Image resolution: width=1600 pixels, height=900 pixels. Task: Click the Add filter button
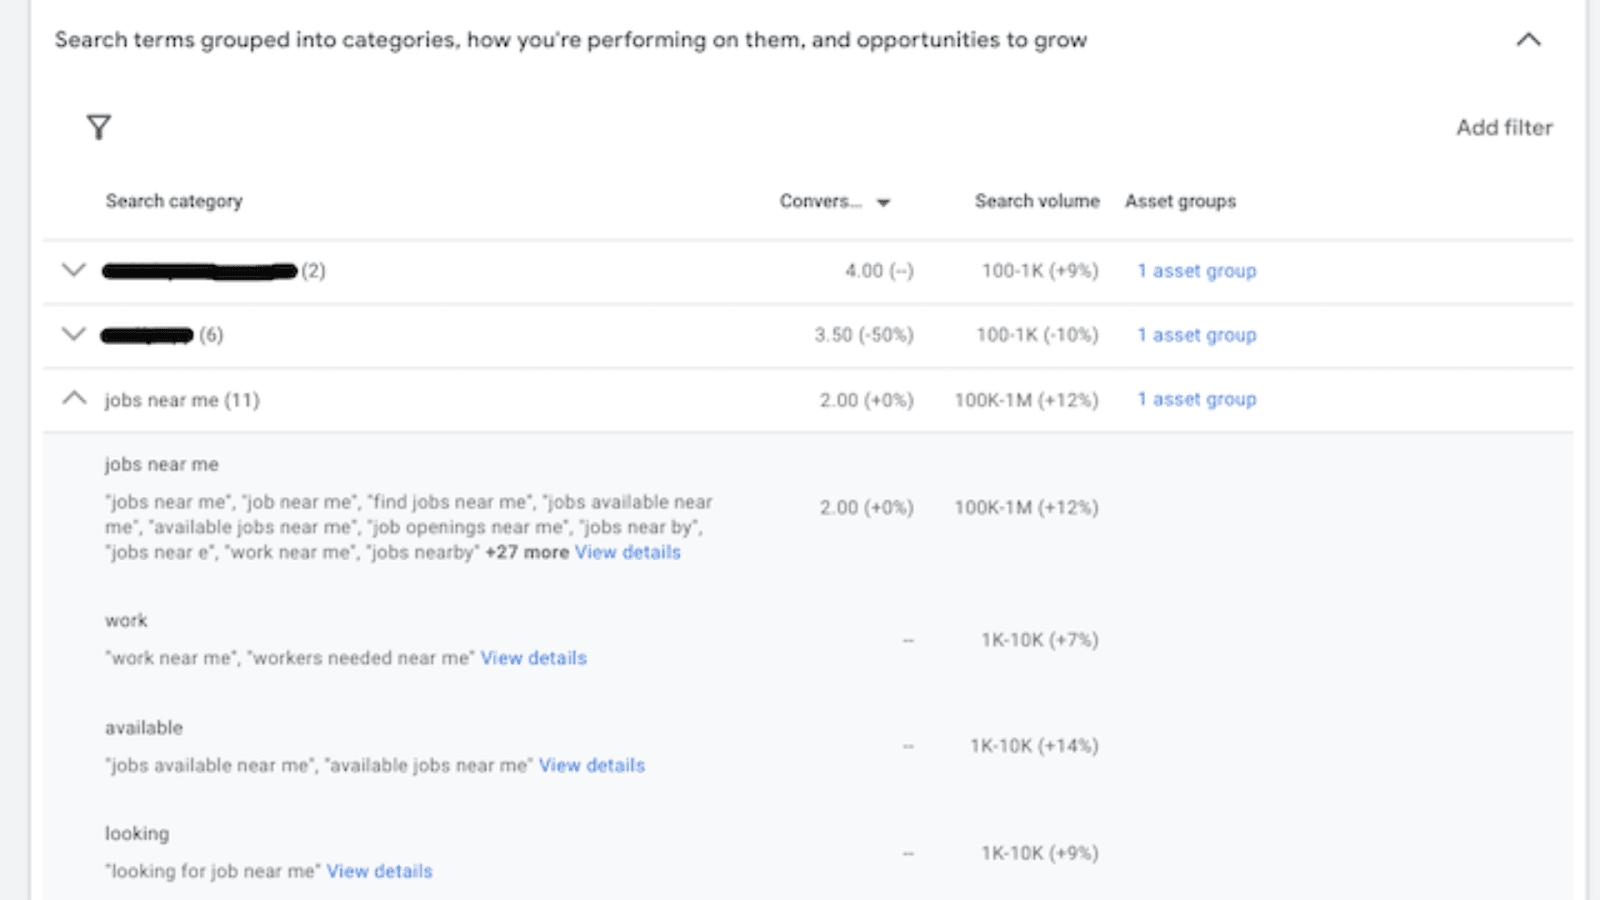(1504, 127)
